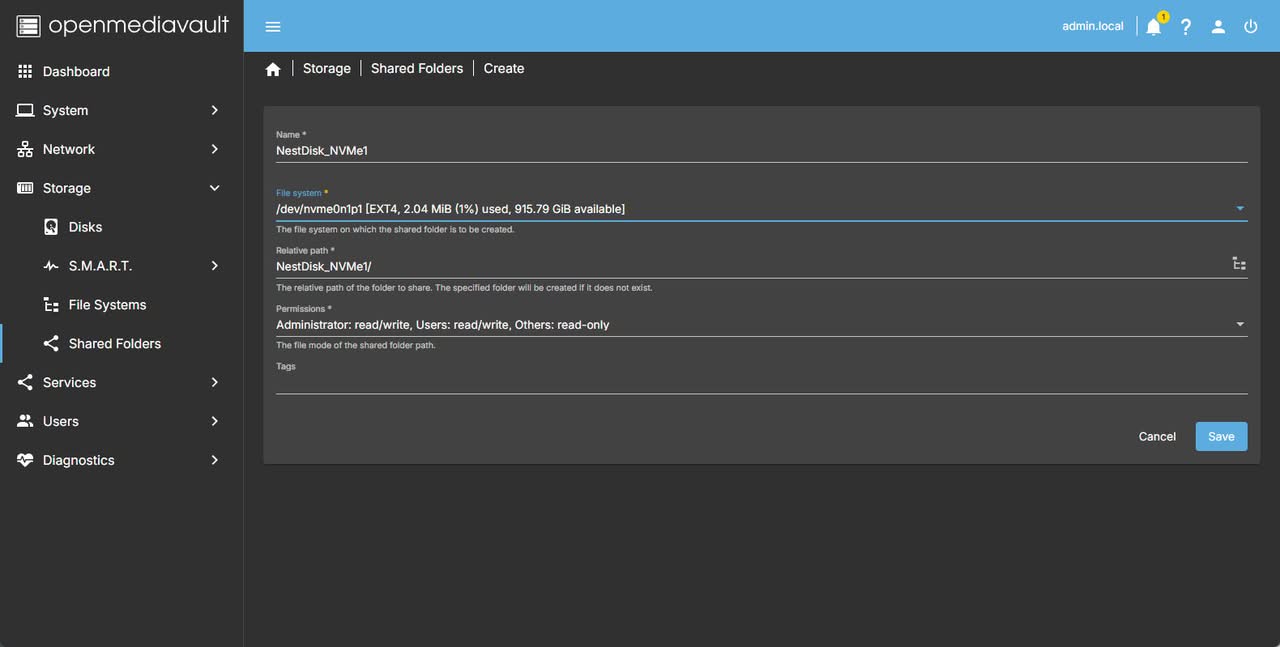1280x647 pixels.
Task: Open the Diagnostics menu entry
Action: (x=121, y=461)
